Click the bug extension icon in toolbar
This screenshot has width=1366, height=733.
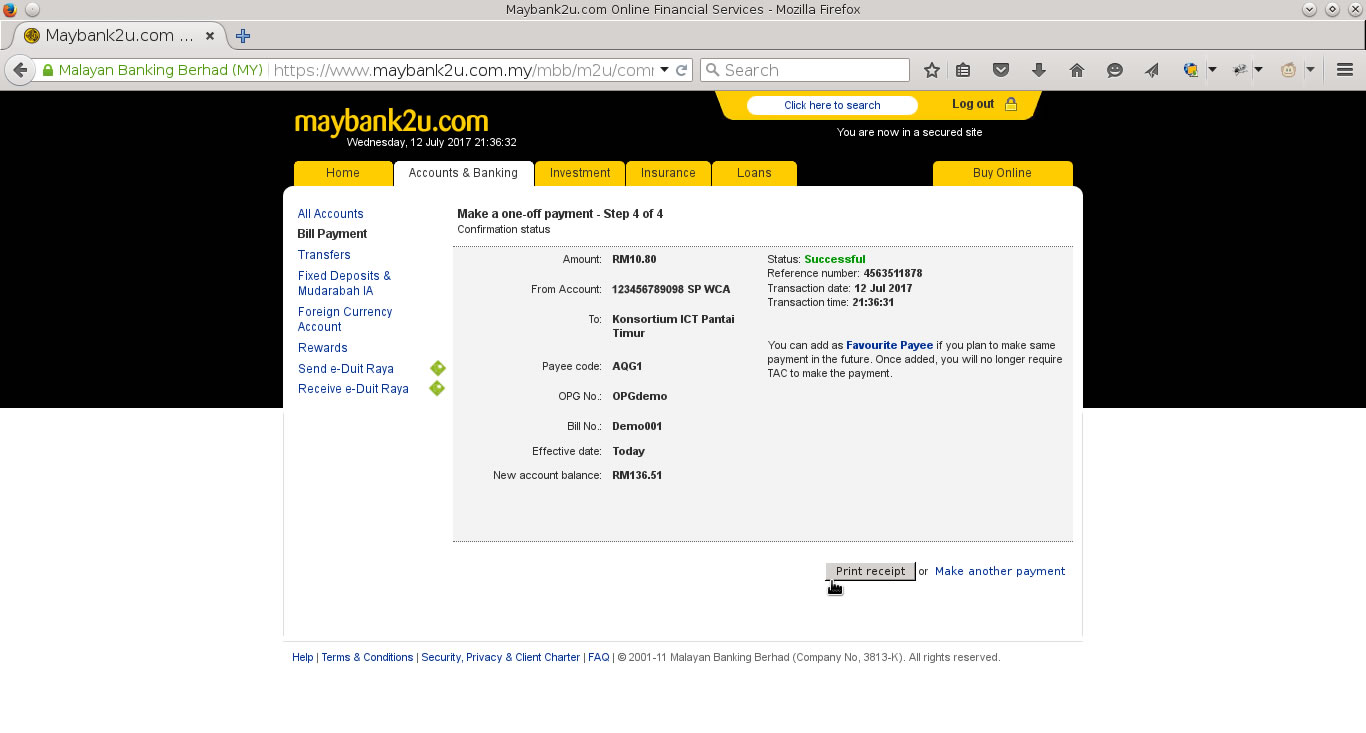tap(1240, 70)
